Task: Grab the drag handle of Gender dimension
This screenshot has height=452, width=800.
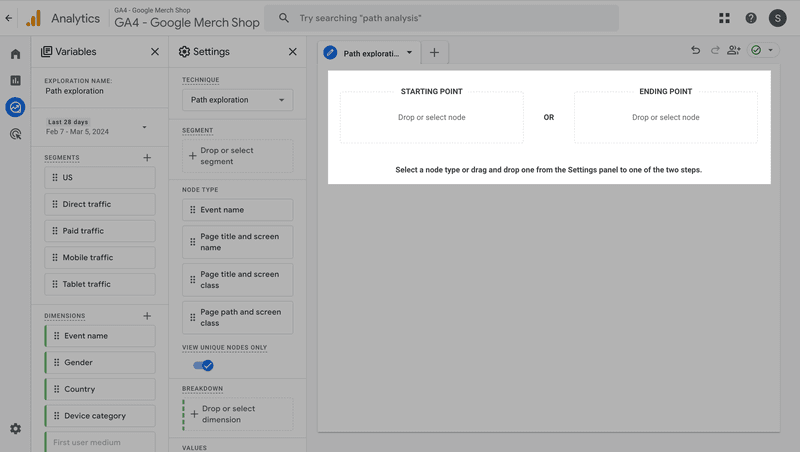Action: (x=57, y=362)
